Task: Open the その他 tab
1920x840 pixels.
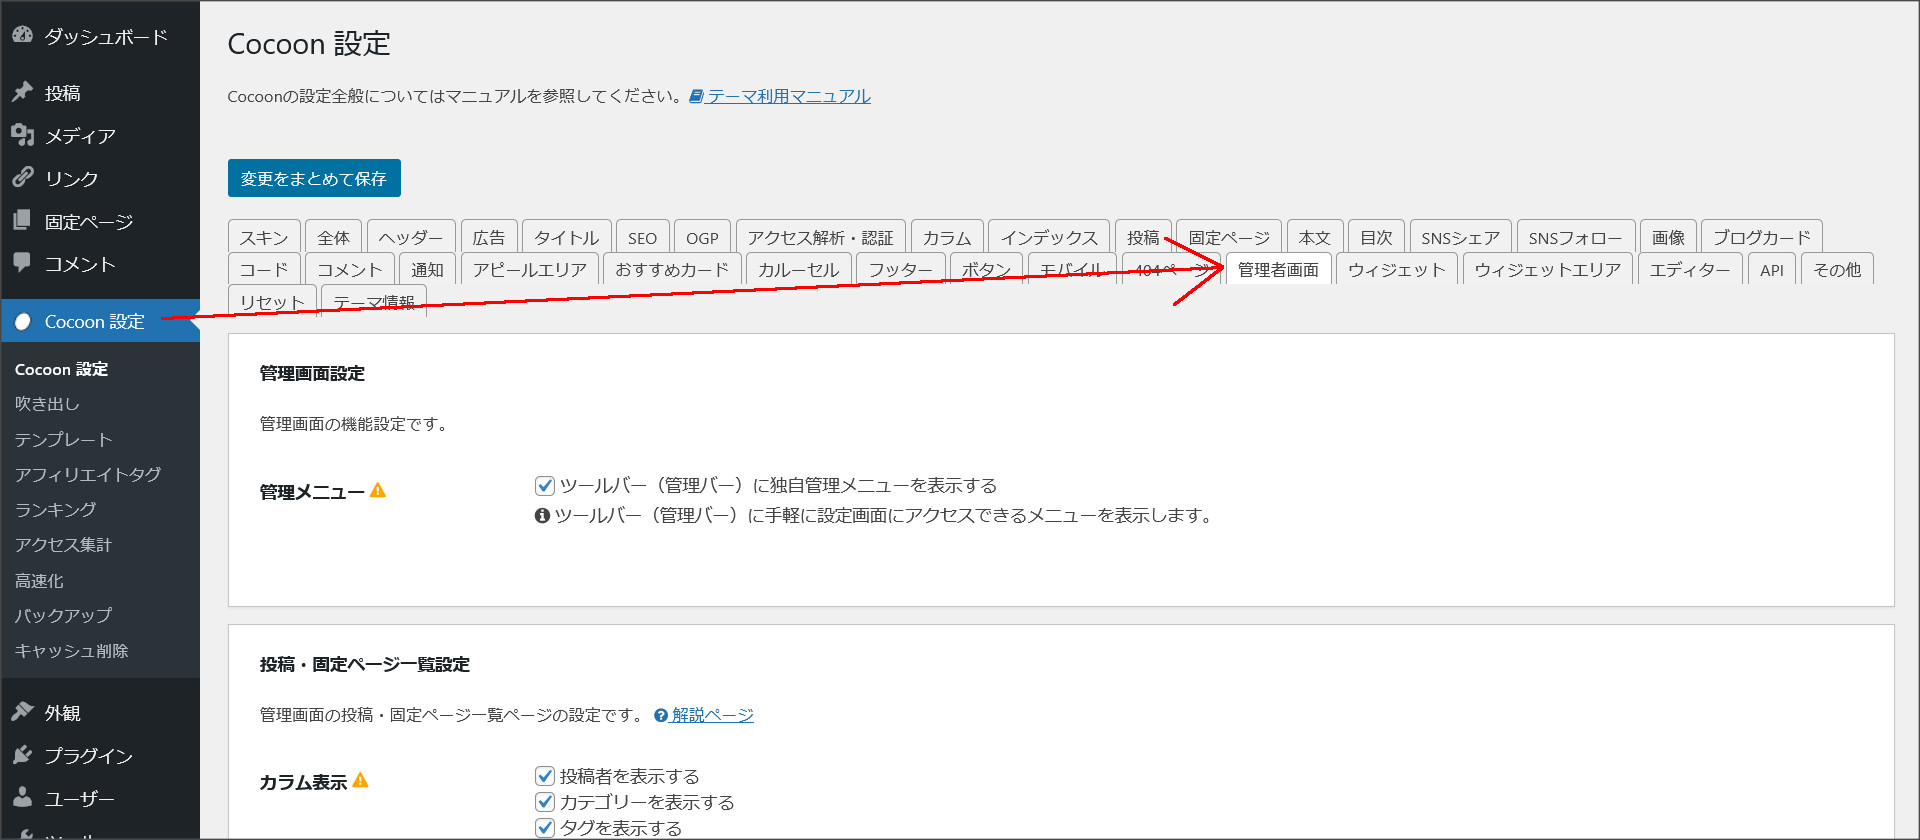Action: [x=1838, y=269]
